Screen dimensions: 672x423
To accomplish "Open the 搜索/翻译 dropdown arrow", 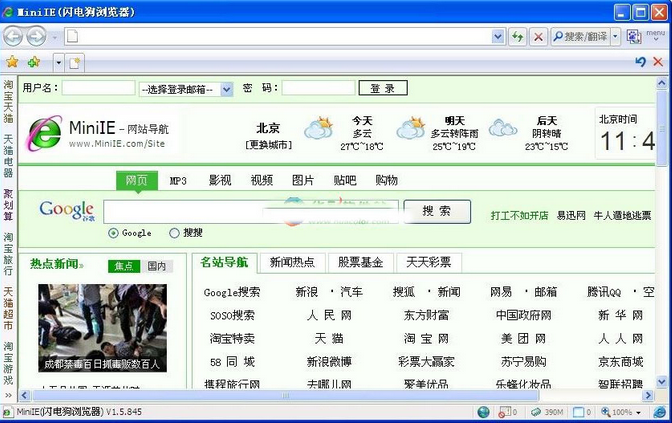I will 615,37.
